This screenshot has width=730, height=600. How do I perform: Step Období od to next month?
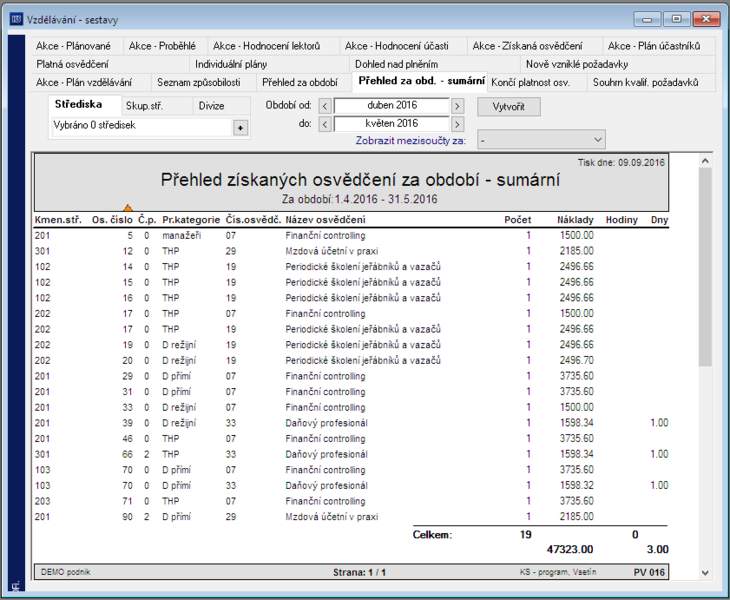click(457, 106)
